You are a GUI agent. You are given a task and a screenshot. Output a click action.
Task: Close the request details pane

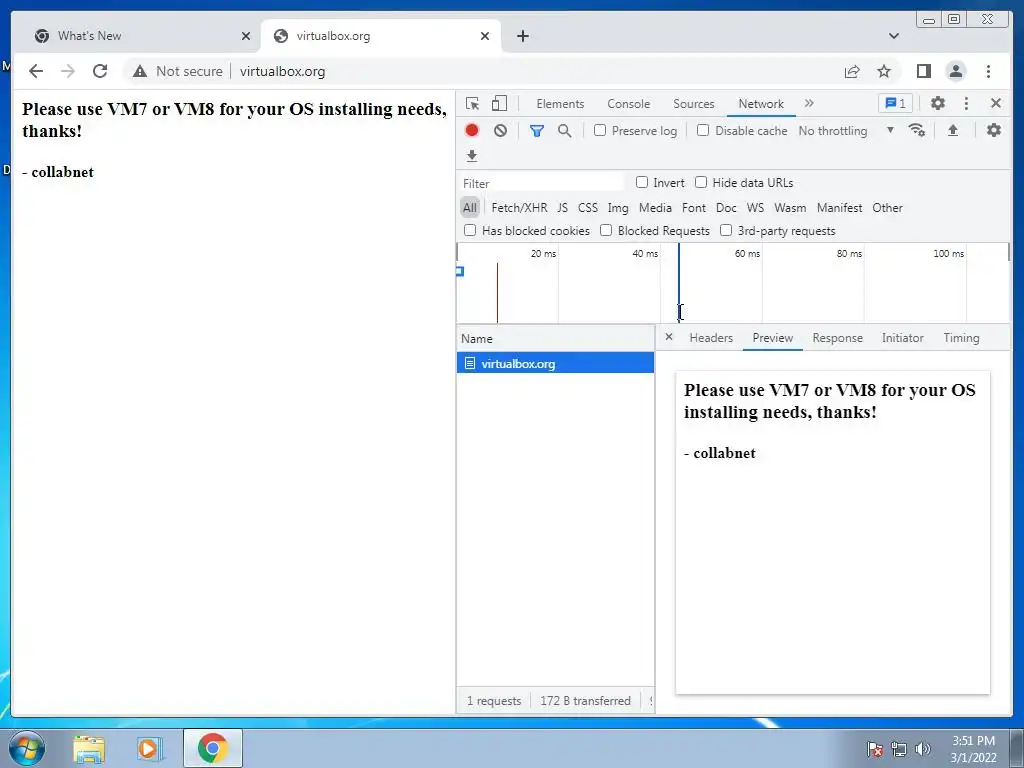click(669, 337)
